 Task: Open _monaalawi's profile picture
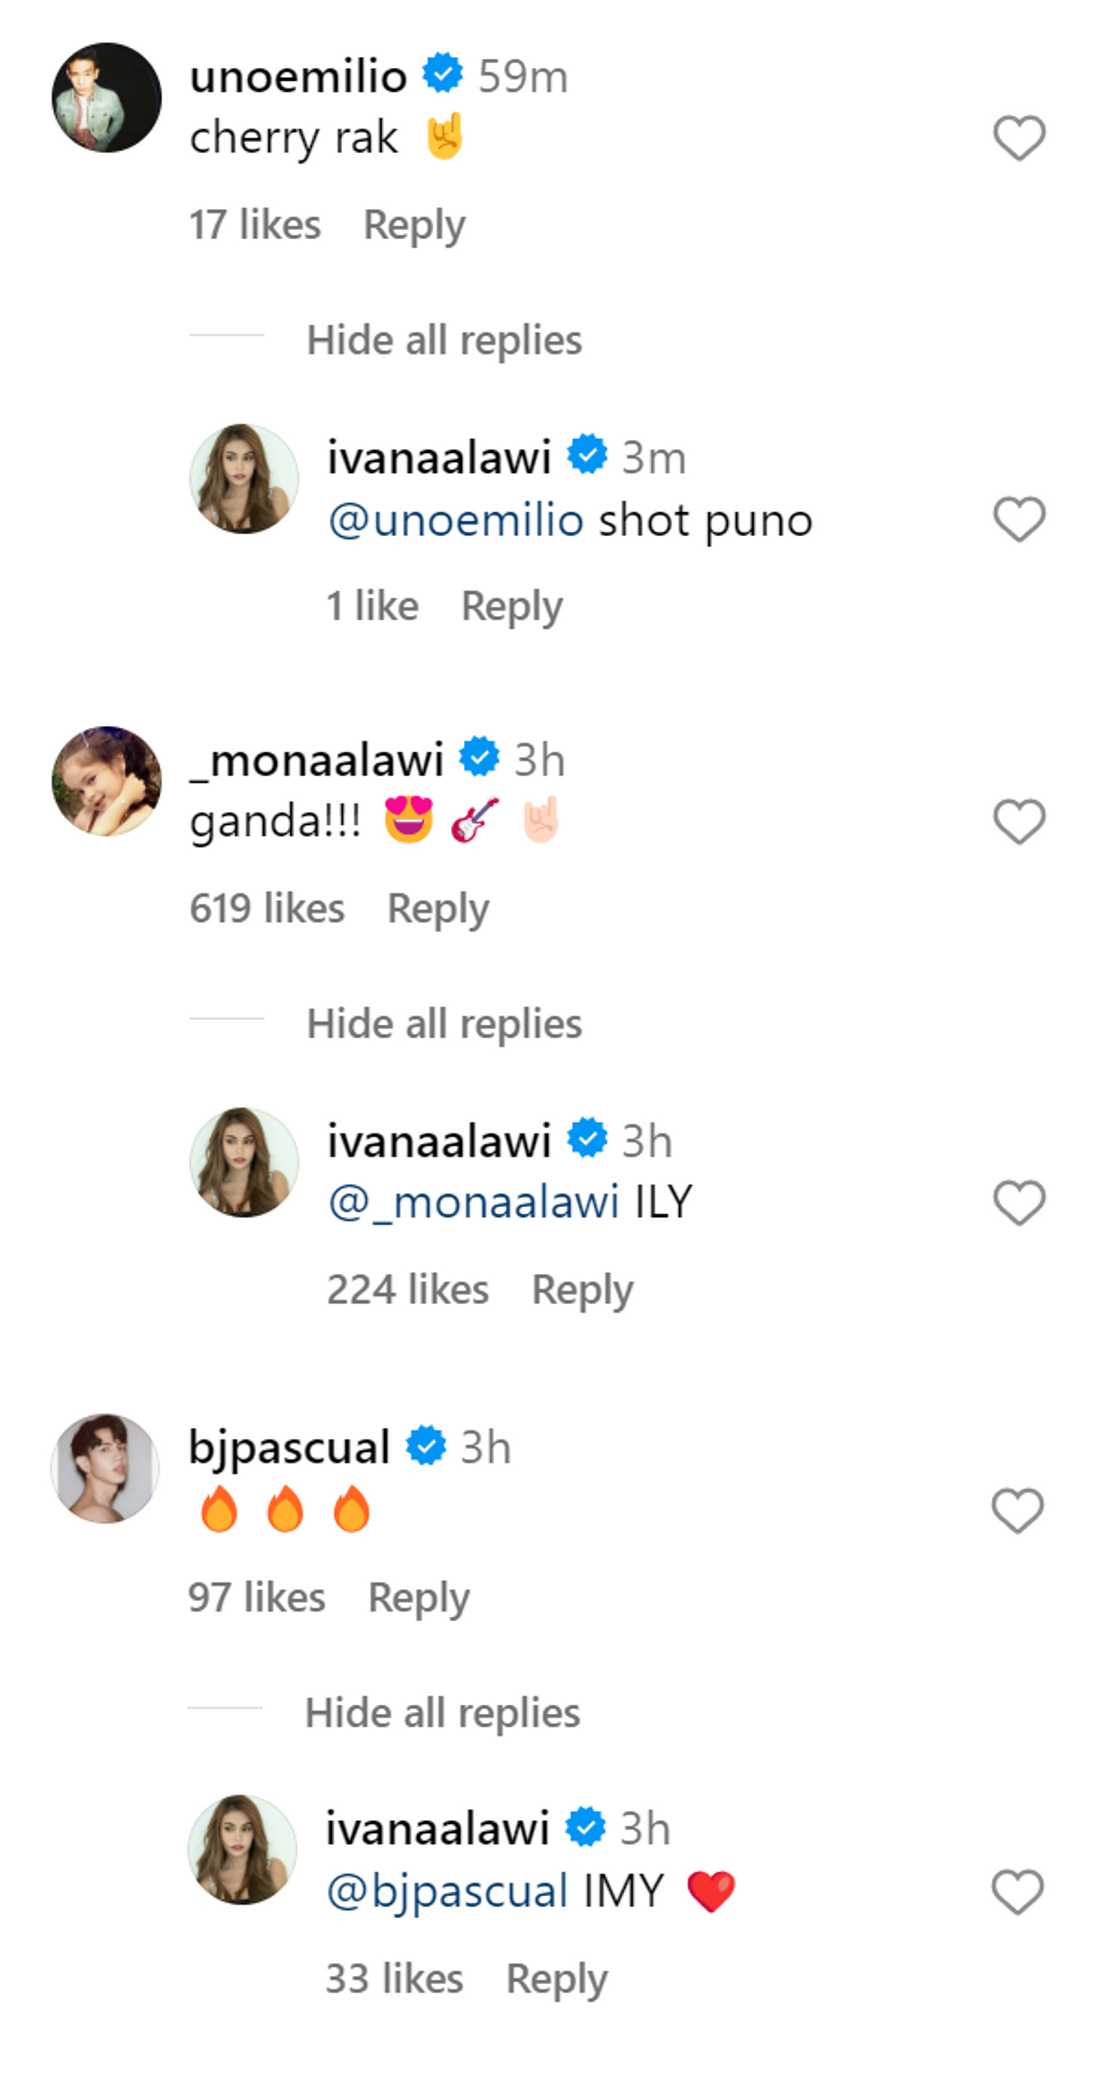[x=106, y=781]
